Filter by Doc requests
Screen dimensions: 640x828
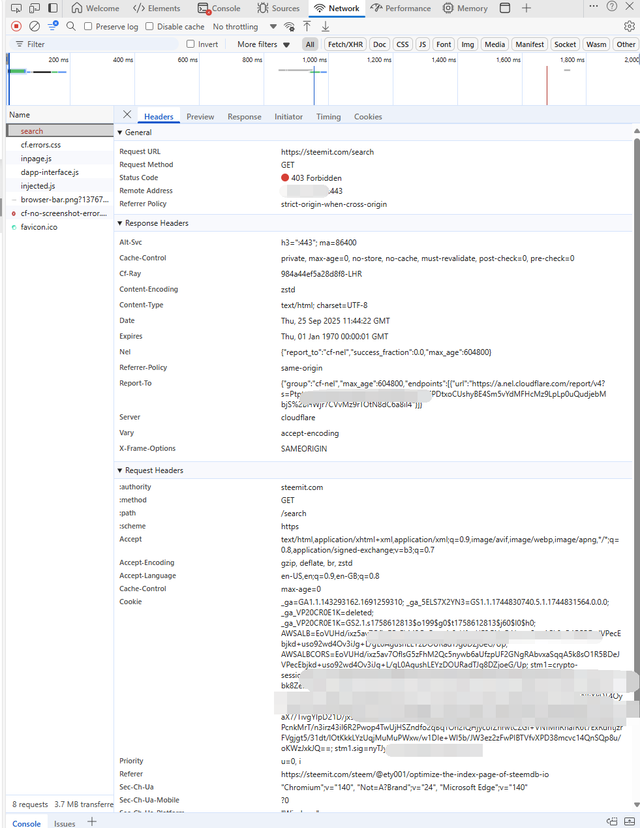380,44
